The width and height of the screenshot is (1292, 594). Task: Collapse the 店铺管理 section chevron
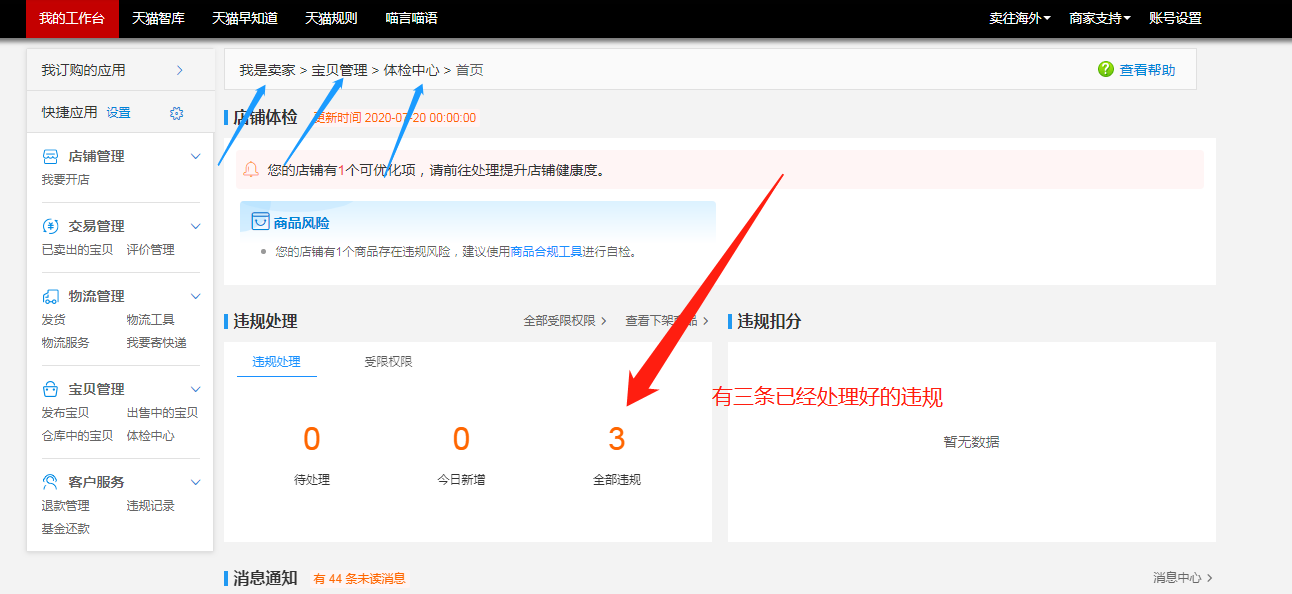click(x=196, y=157)
